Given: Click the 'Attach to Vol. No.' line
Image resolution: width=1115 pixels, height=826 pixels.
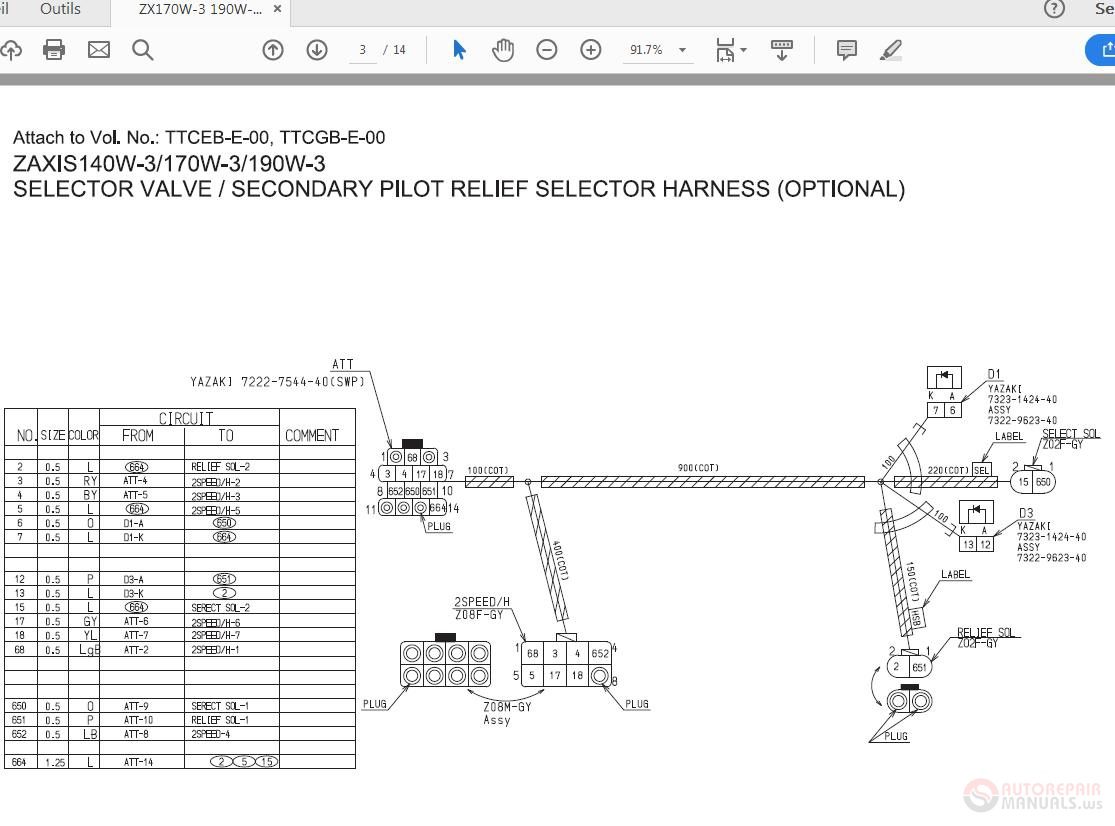Looking at the screenshot, I should pos(199,137).
